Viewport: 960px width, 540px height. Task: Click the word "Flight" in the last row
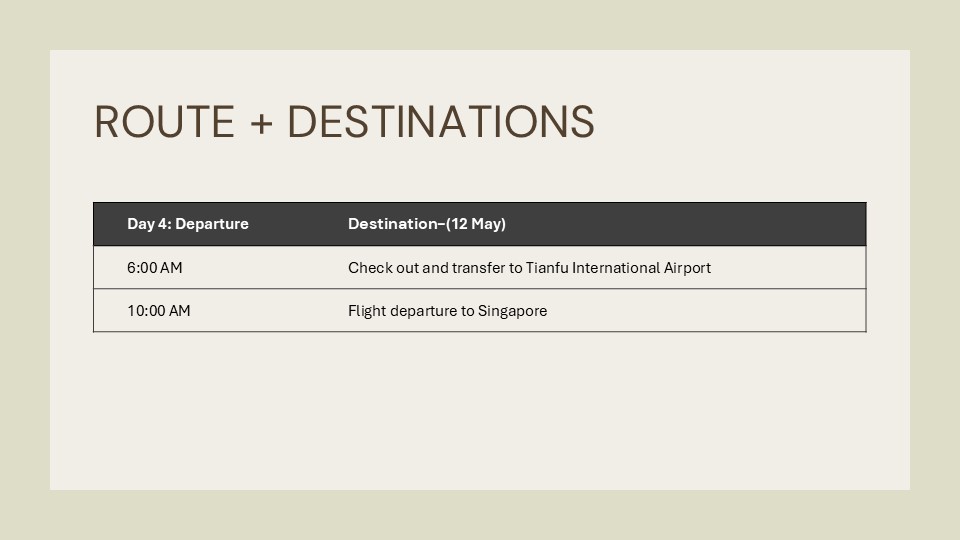[x=366, y=311]
